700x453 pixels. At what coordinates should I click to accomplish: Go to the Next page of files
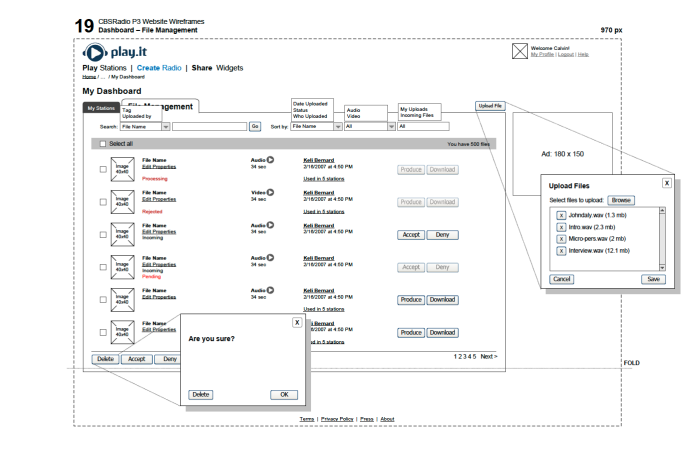tap(489, 357)
